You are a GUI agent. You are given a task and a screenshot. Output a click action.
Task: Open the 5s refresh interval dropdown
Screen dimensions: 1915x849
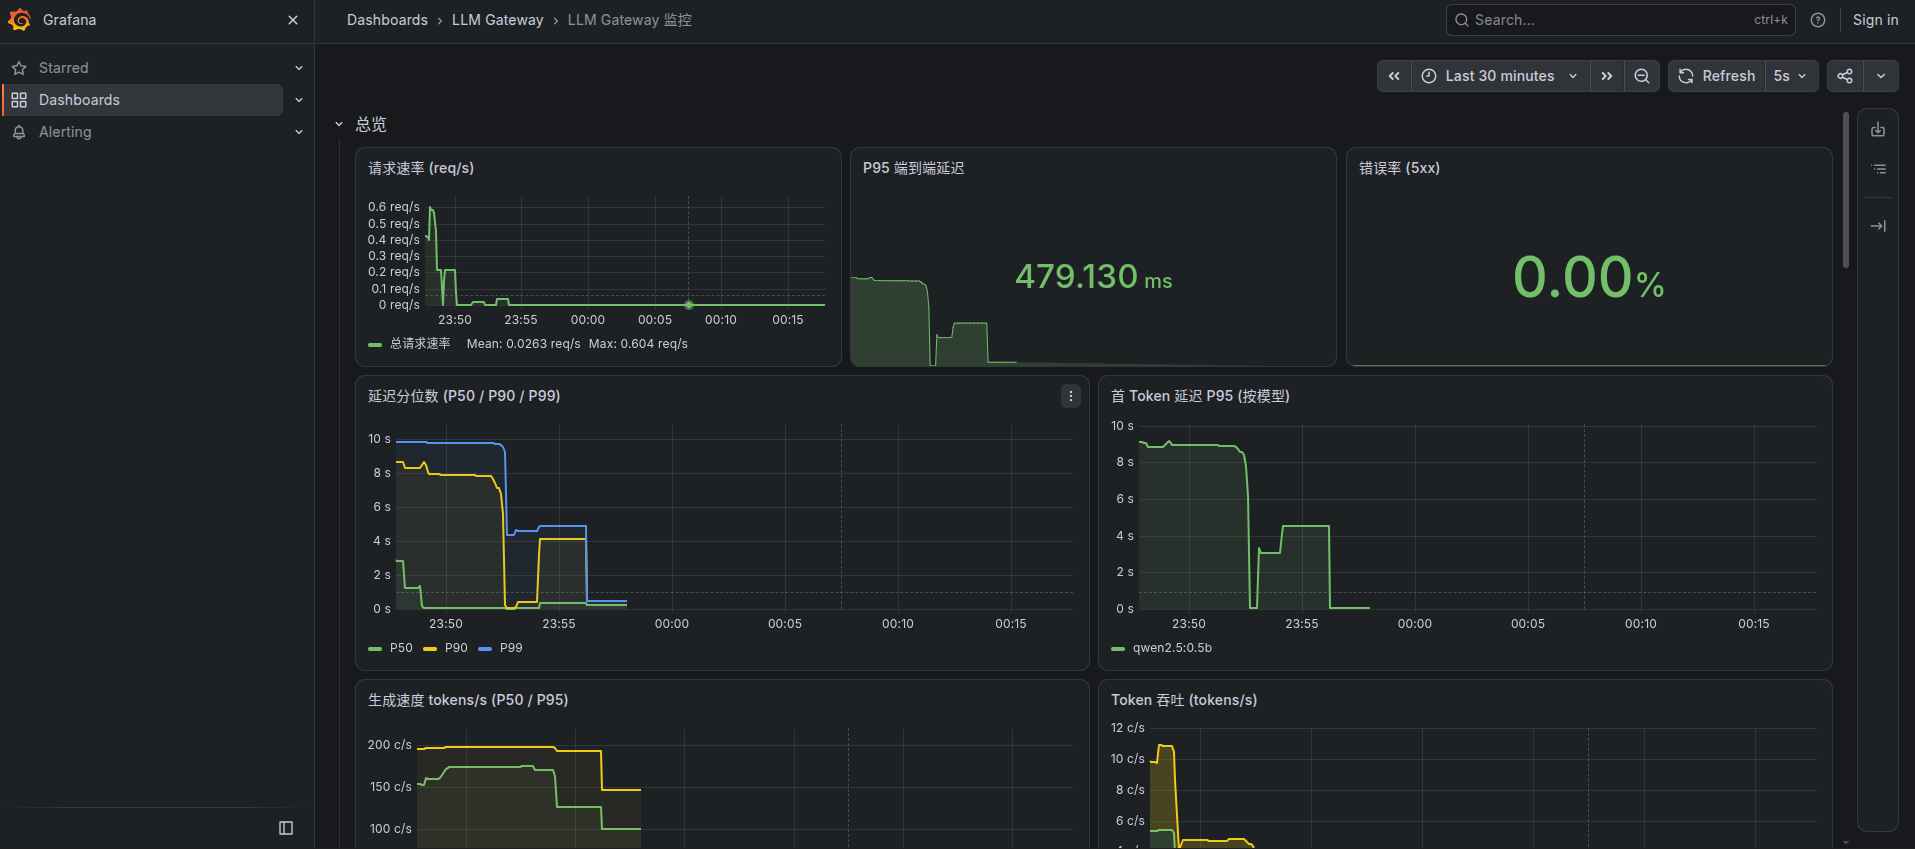point(1791,76)
